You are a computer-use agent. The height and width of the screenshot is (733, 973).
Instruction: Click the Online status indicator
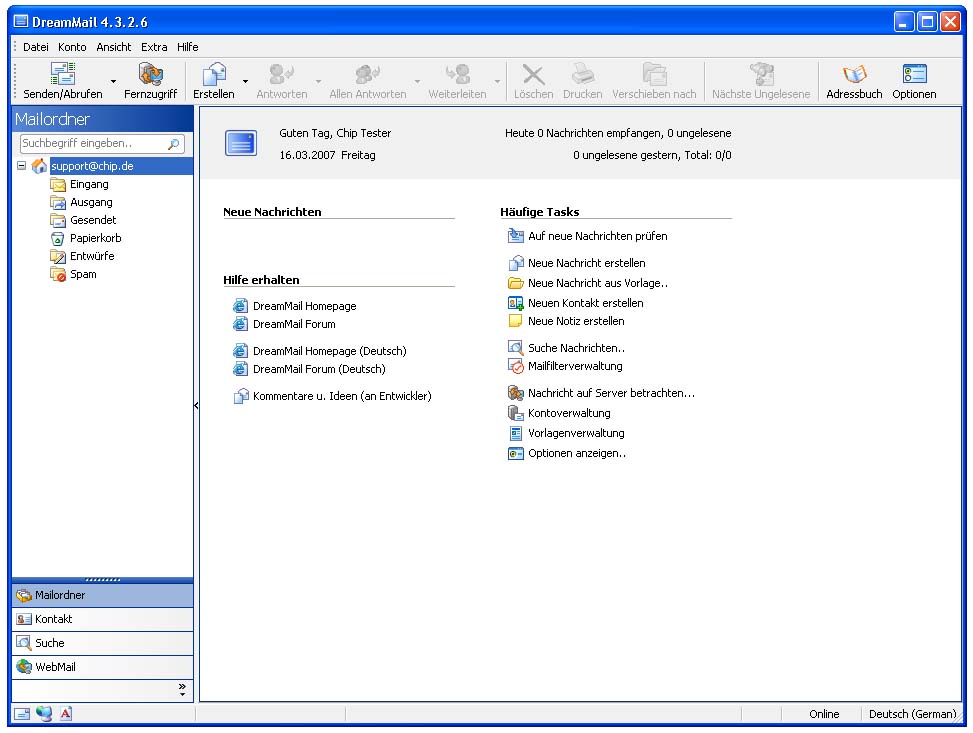(823, 714)
